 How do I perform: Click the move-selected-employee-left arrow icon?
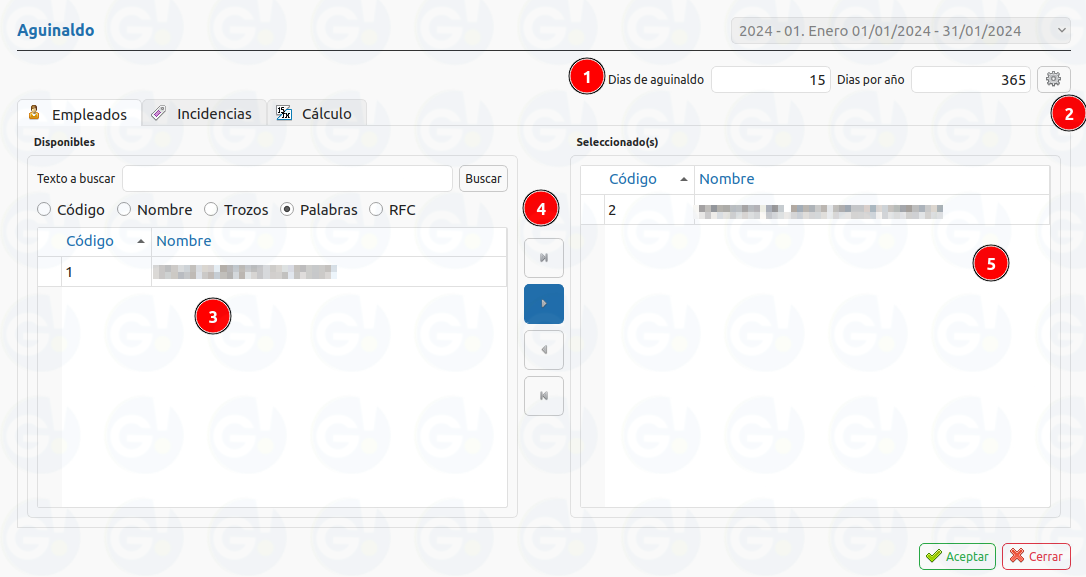coord(543,349)
